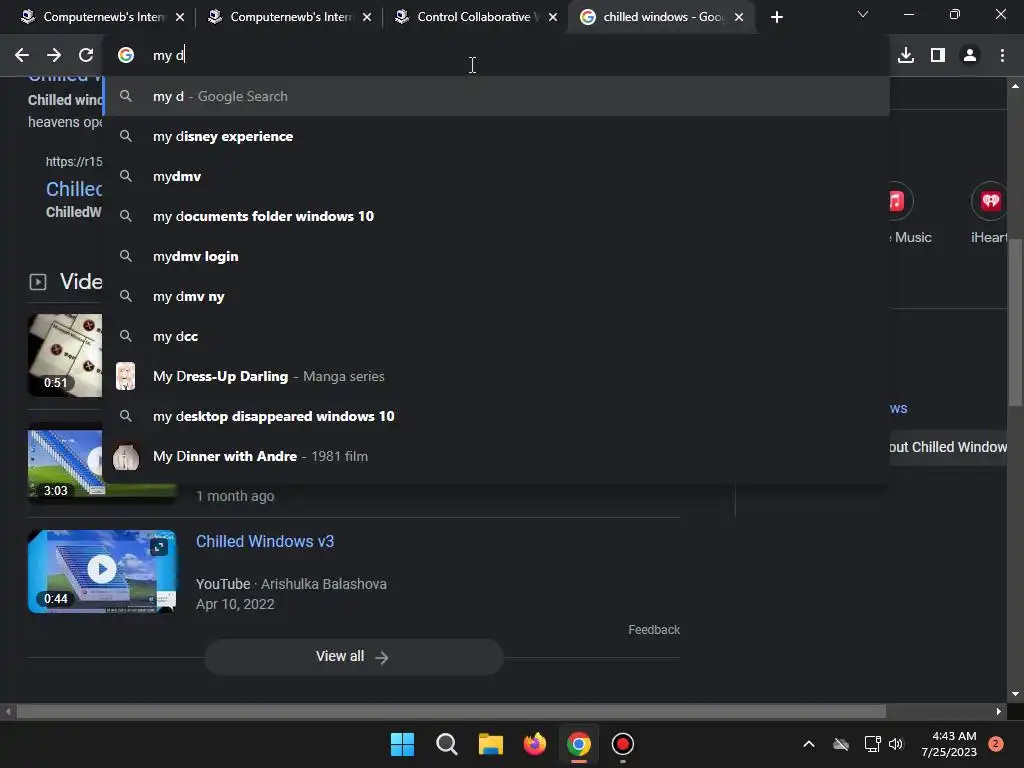1024x768 pixels.
Task: Open the clock showing 4:43 AM
Action: (x=949, y=744)
